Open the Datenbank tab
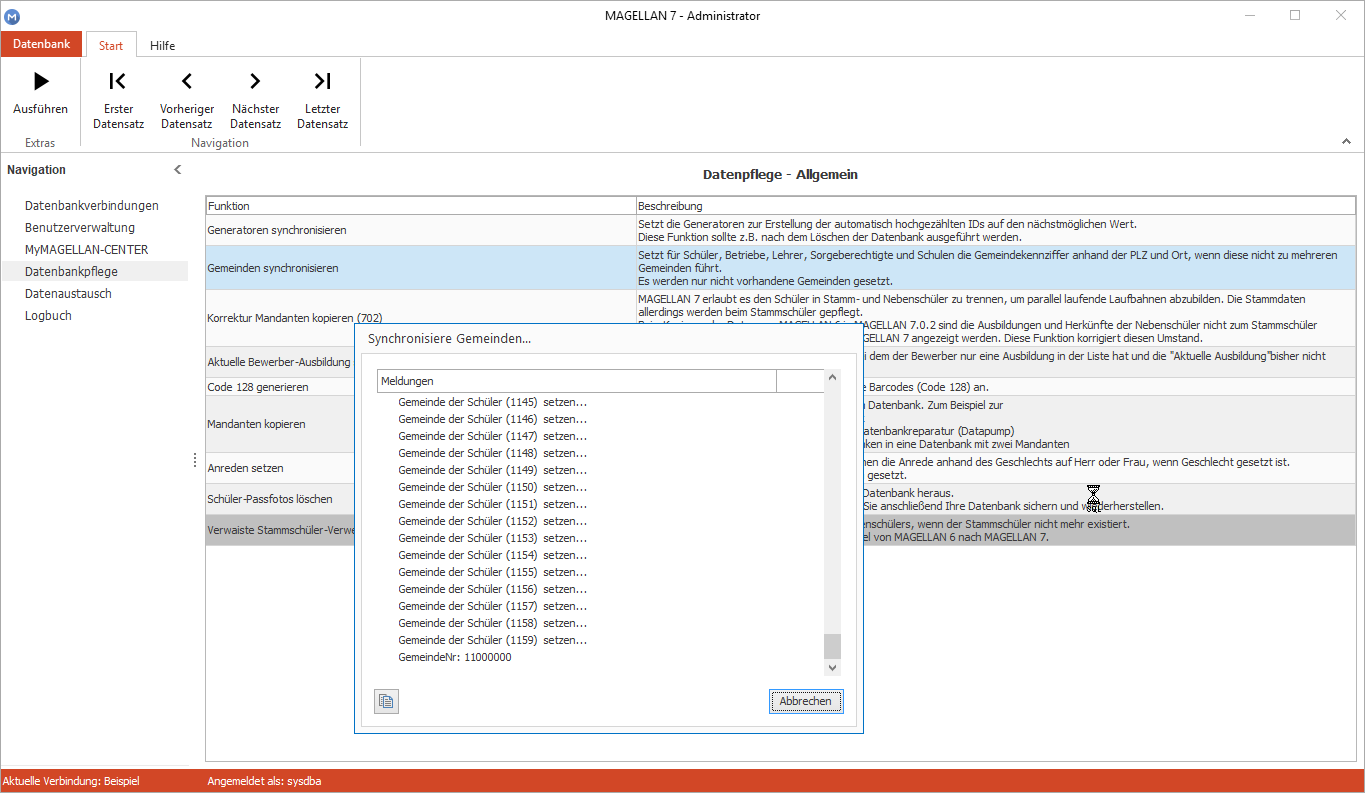Viewport: 1365px width, 793px height. click(41, 44)
